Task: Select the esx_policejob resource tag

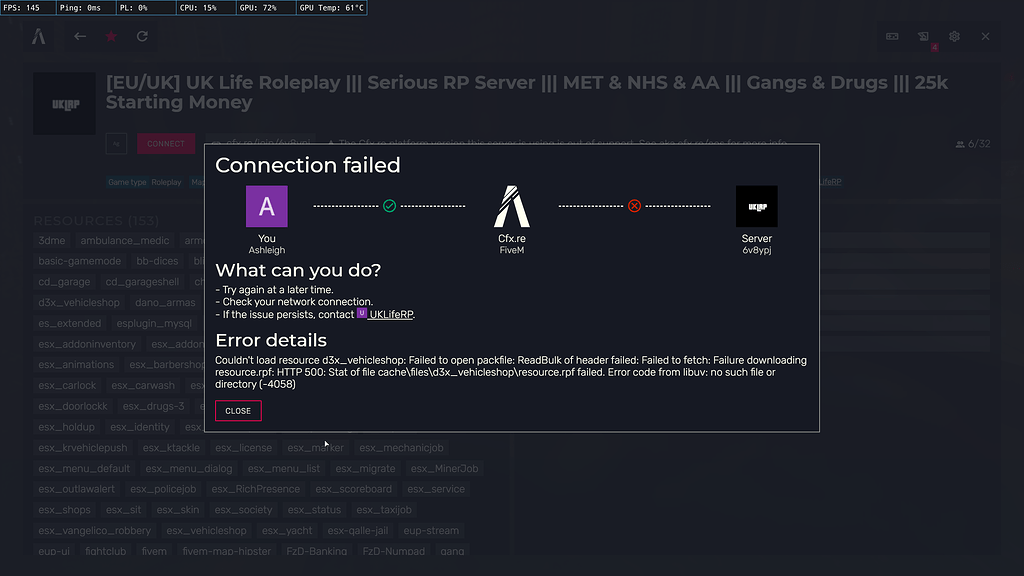Action: (165, 489)
